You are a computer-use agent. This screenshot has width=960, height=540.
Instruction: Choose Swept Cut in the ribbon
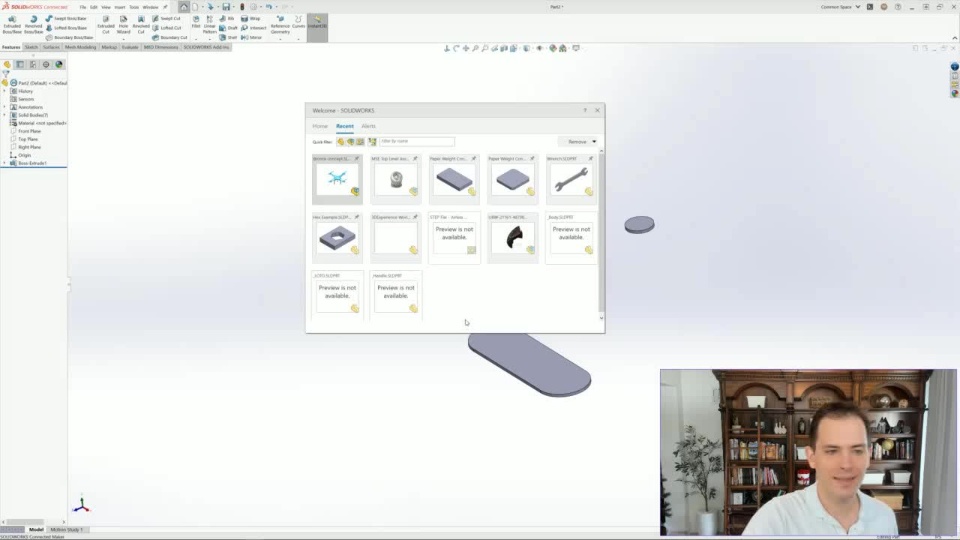(167, 18)
